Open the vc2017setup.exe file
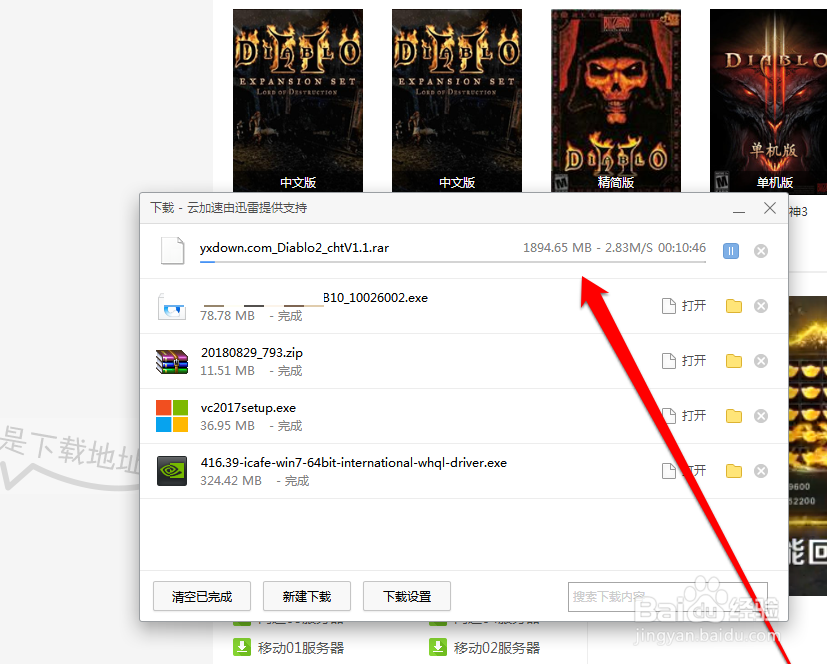The image size is (827, 664). point(684,416)
